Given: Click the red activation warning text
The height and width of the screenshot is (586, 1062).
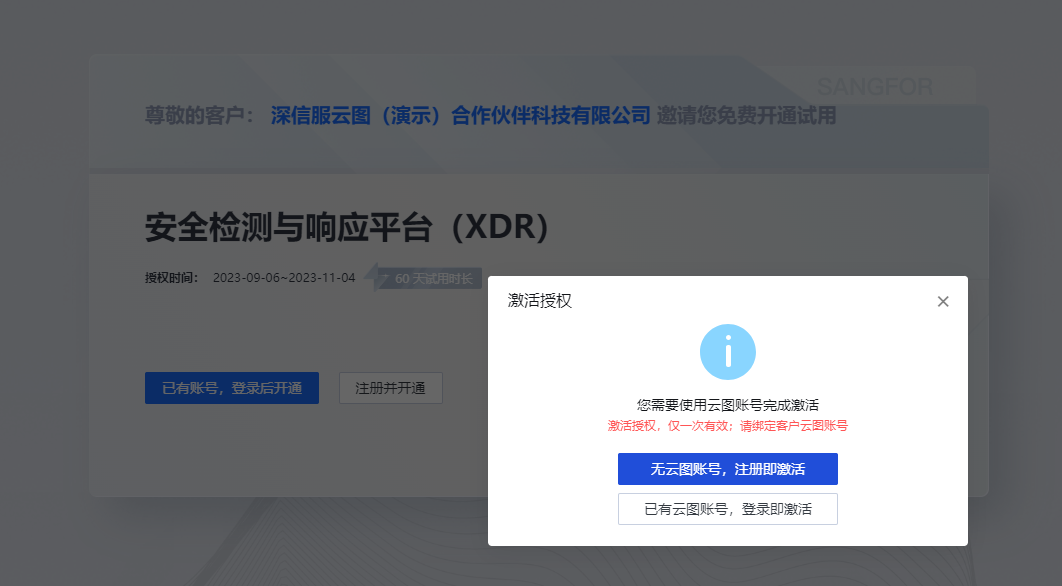Looking at the screenshot, I should click(x=727, y=425).
